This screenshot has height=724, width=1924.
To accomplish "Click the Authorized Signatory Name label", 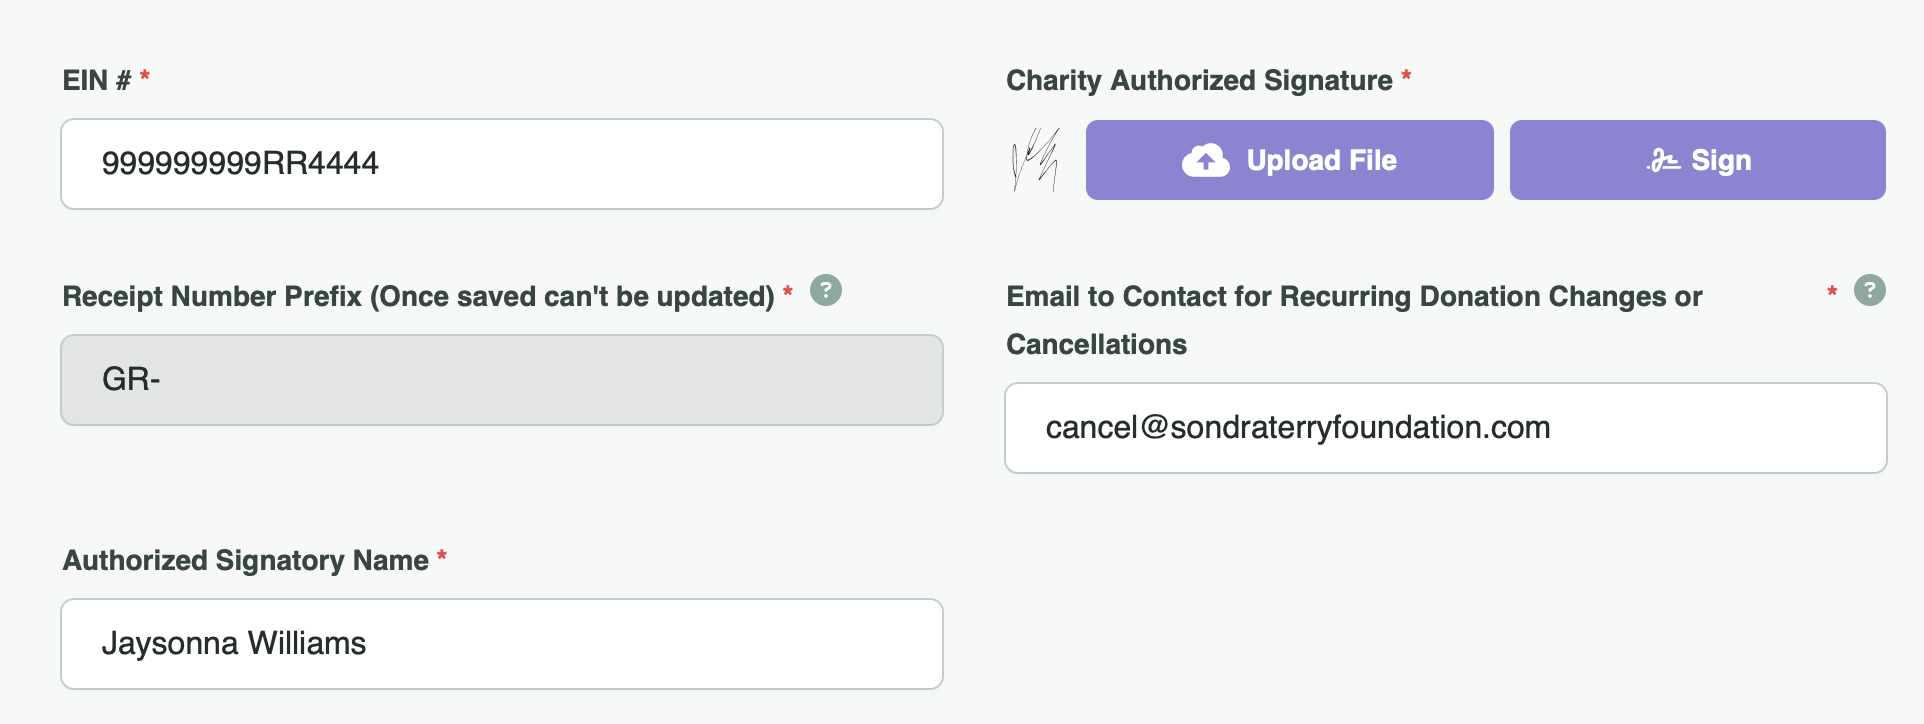I will tap(246, 560).
